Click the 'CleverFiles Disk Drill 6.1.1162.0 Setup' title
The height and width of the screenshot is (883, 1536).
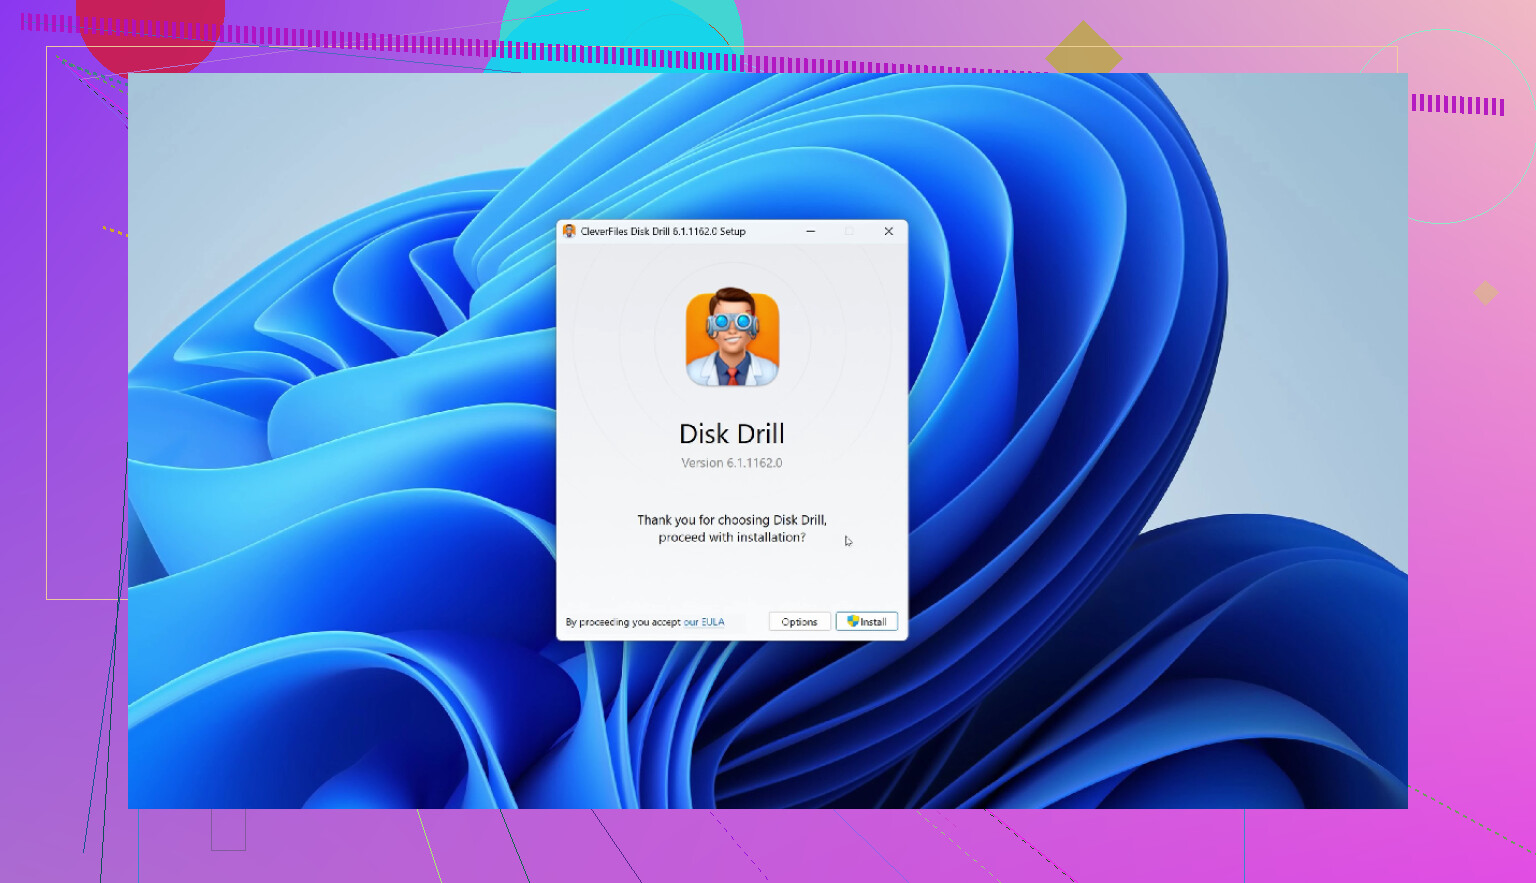click(663, 231)
